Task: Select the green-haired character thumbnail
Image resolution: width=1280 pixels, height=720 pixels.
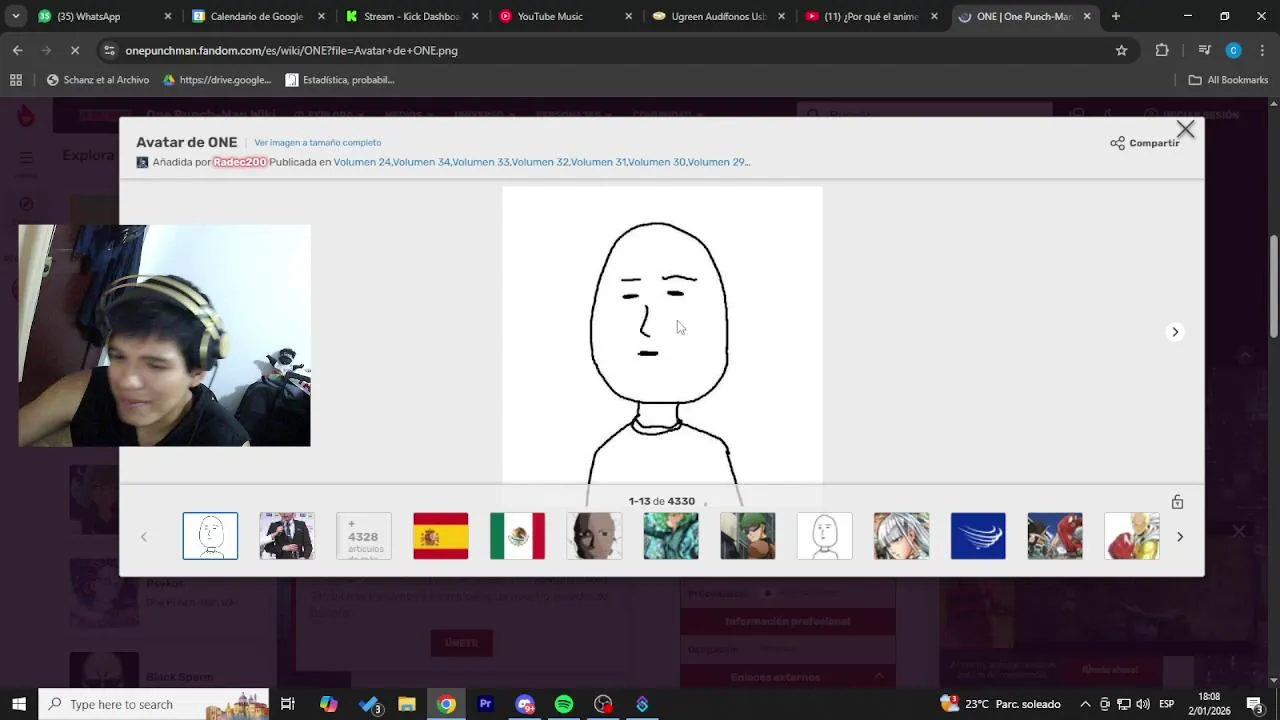Action: pos(748,536)
